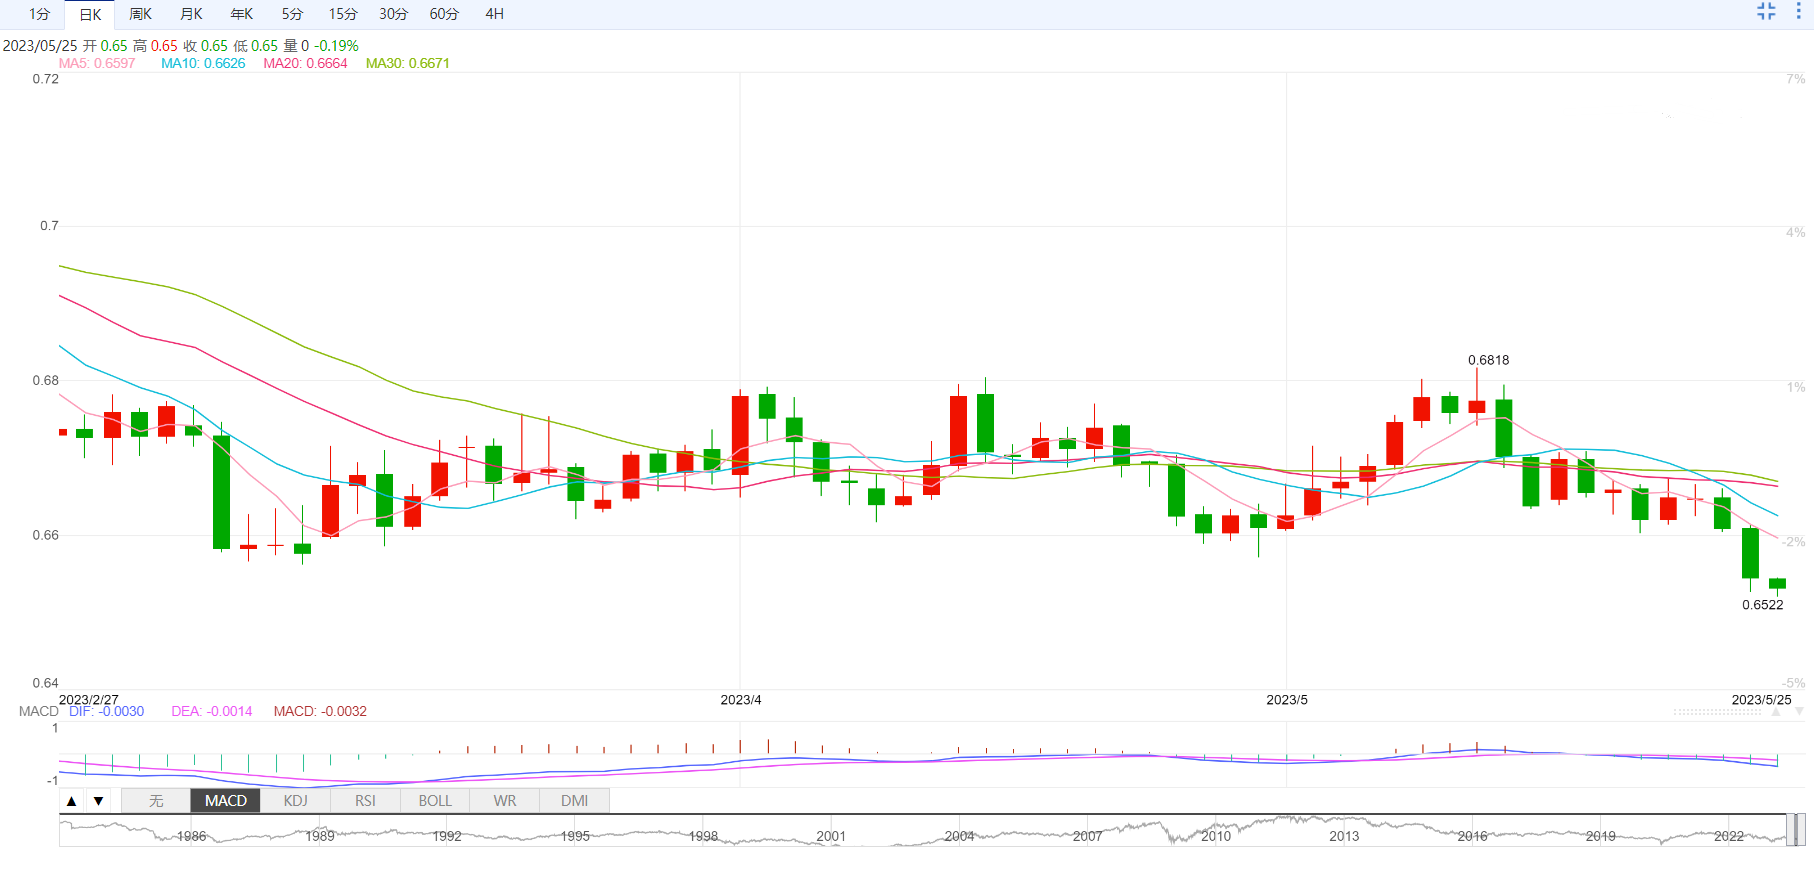
Task: Click the black up arrow beside the 无 tab
Action: coord(72,801)
